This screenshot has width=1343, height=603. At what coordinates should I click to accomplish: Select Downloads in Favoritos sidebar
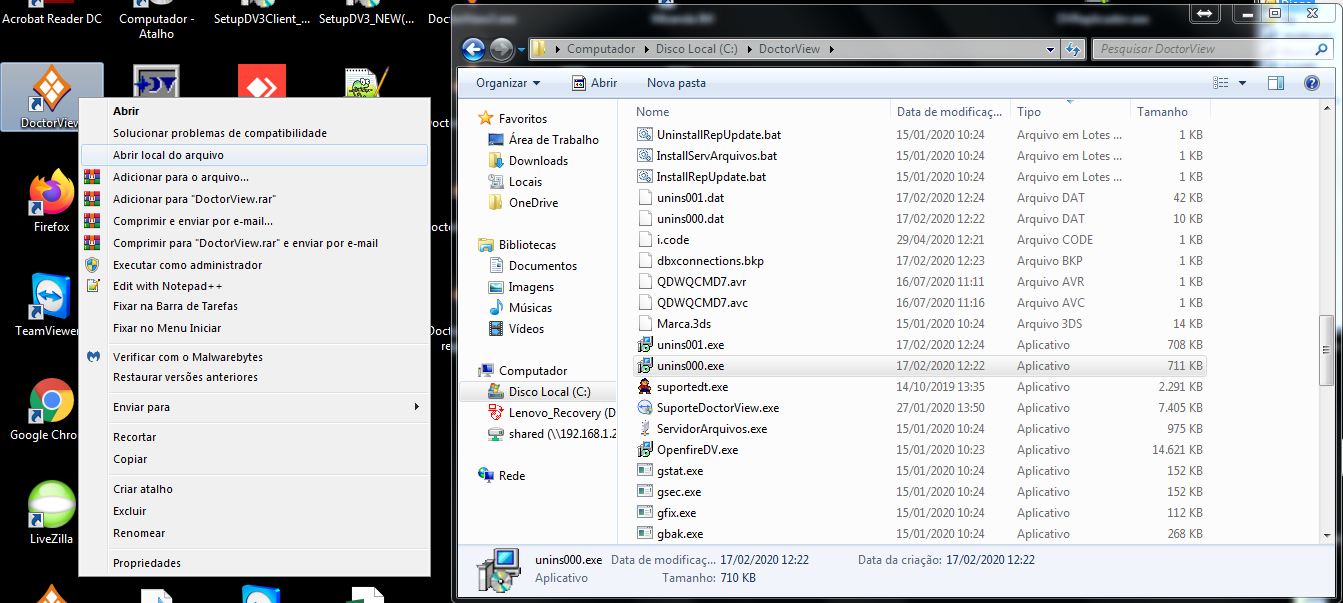coord(538,161)
